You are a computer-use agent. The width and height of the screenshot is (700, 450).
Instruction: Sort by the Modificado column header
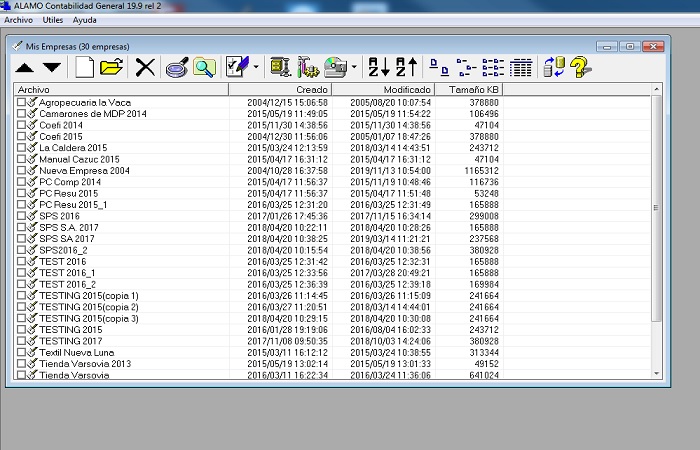point(383,89)
